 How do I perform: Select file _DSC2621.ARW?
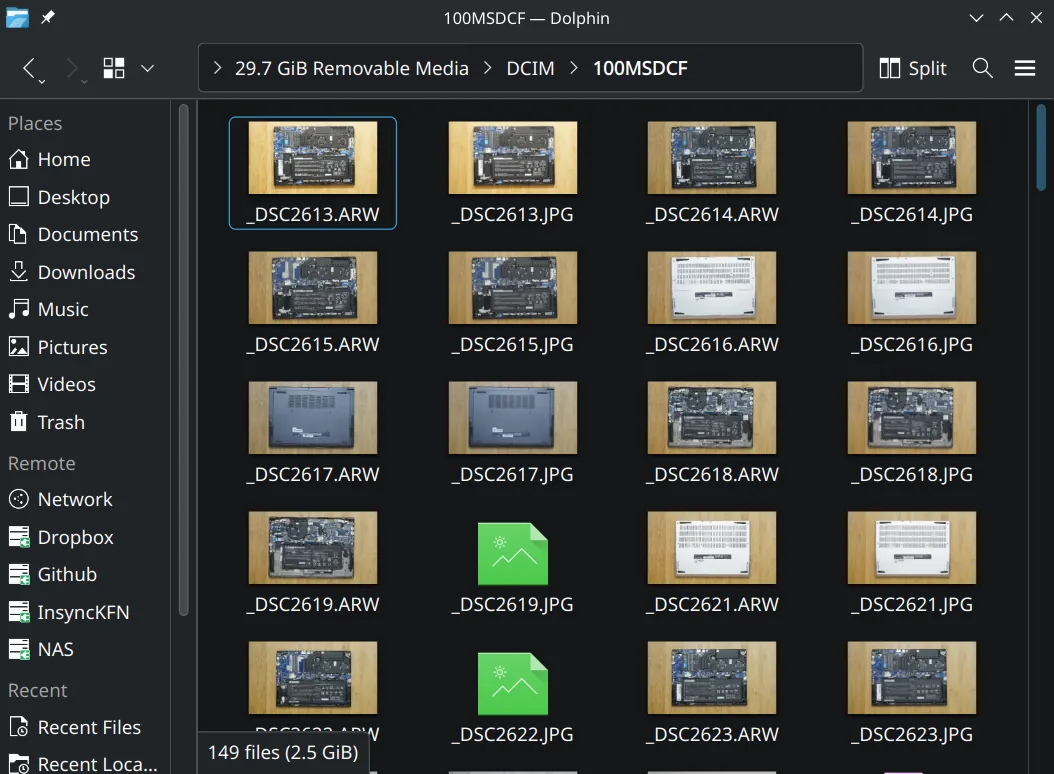712,562
